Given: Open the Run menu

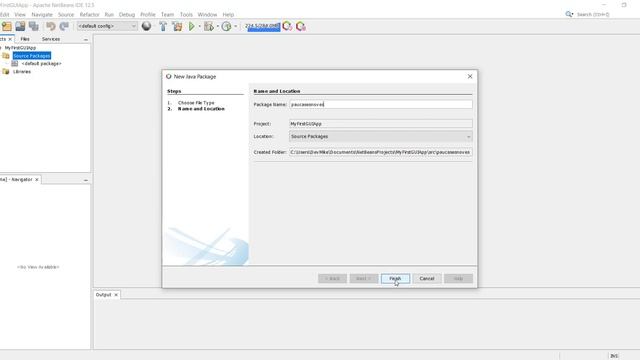Looking at the screenshot, I should (x=109, y=14).
